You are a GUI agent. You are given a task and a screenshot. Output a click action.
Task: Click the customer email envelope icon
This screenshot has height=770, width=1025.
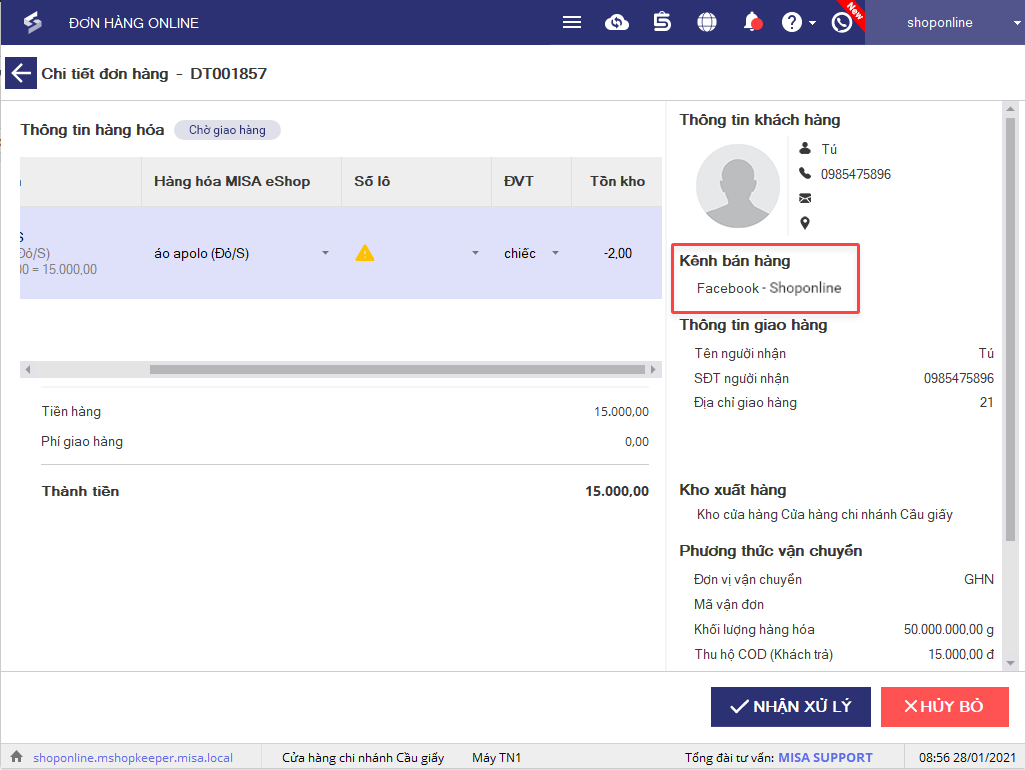coord(805,198)
